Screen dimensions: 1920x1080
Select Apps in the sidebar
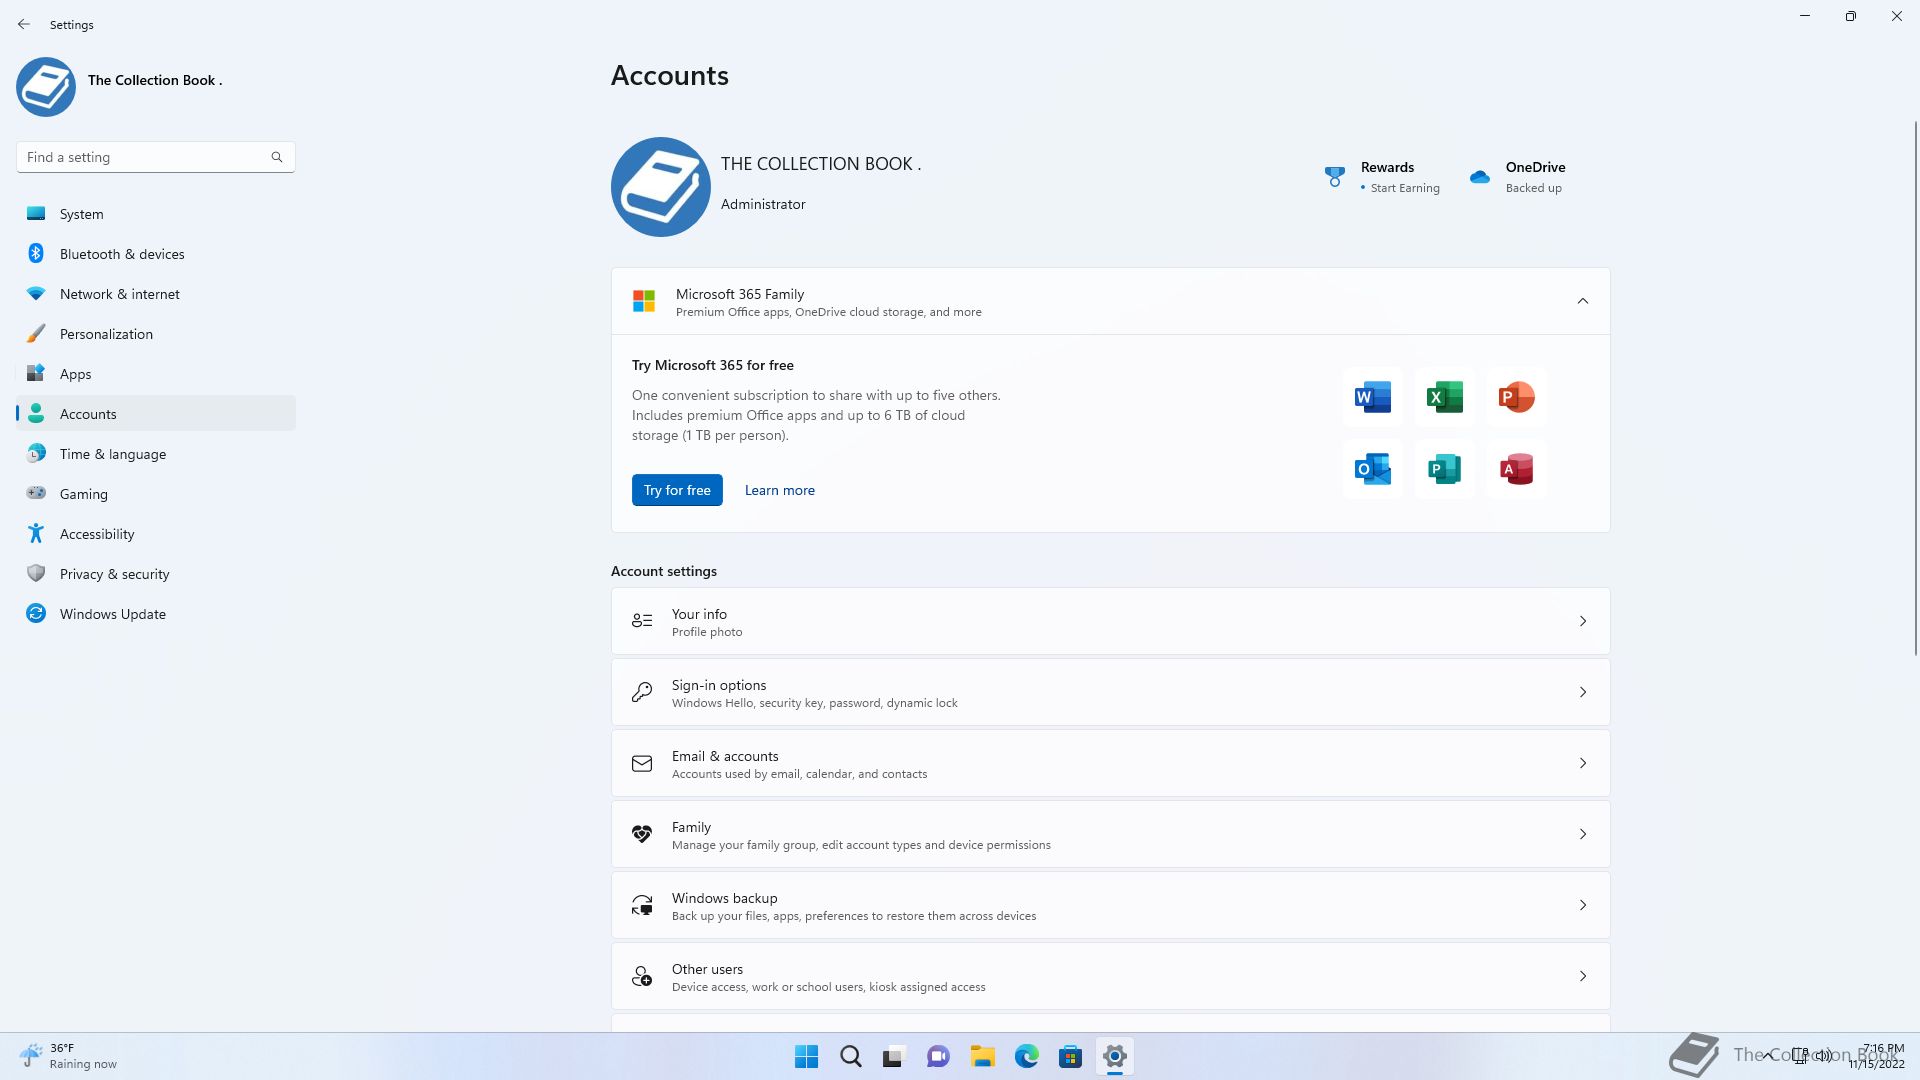[x=156, y=374]
